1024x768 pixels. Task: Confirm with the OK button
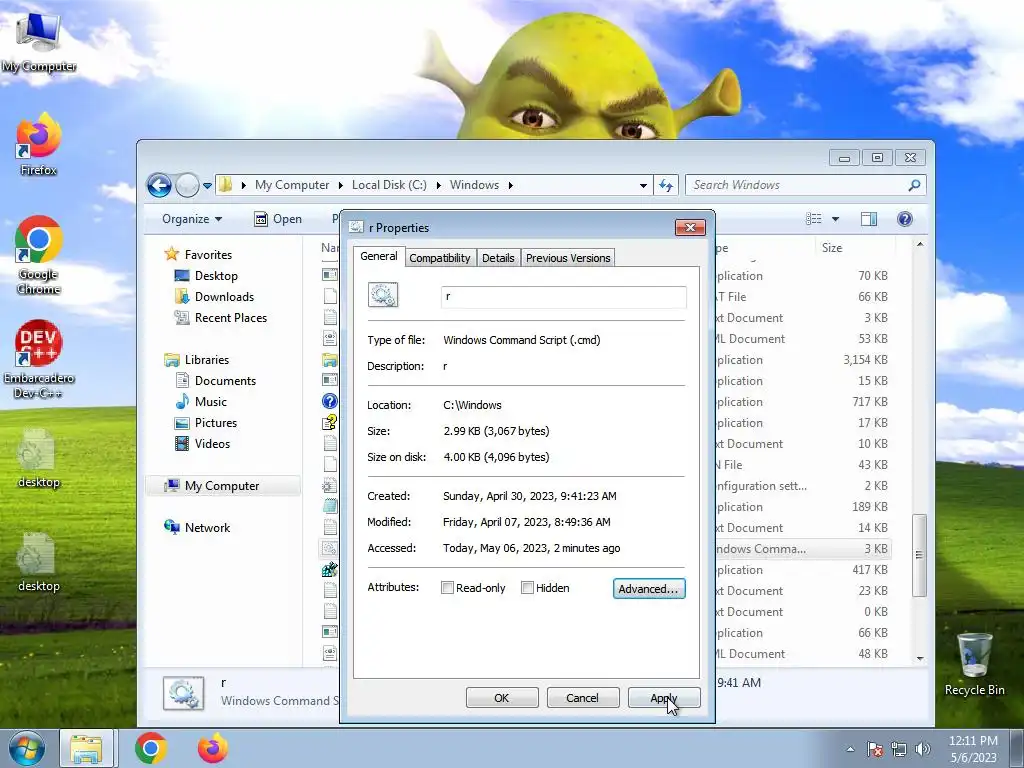pyautogui.click(x=502, y=697)
